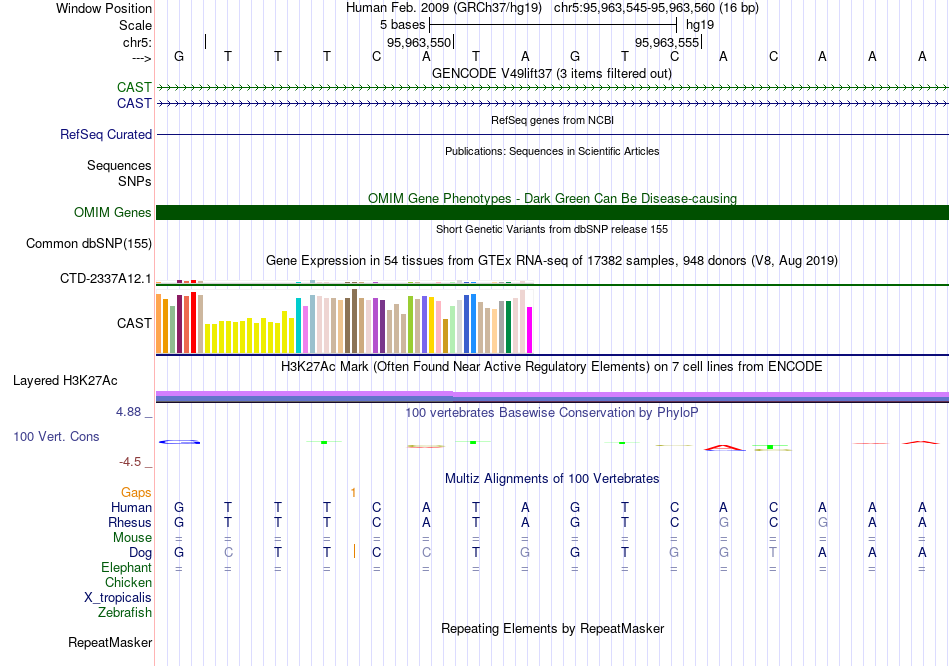The height and width of the screenshot is (666, 950).
Task: Click the X_tropicalis alignment row label
Action: (x=118, y=598)
